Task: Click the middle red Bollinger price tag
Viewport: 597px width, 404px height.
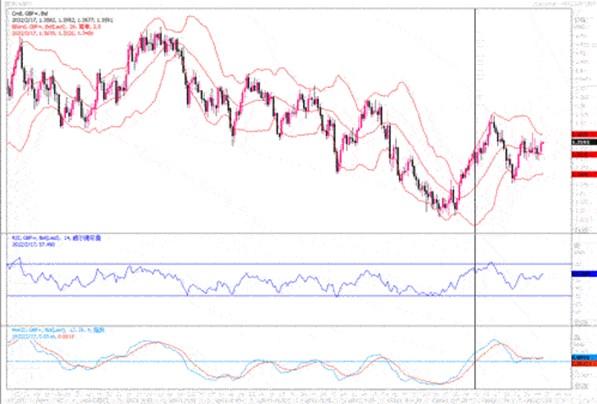Action: [x=584, y=154]
